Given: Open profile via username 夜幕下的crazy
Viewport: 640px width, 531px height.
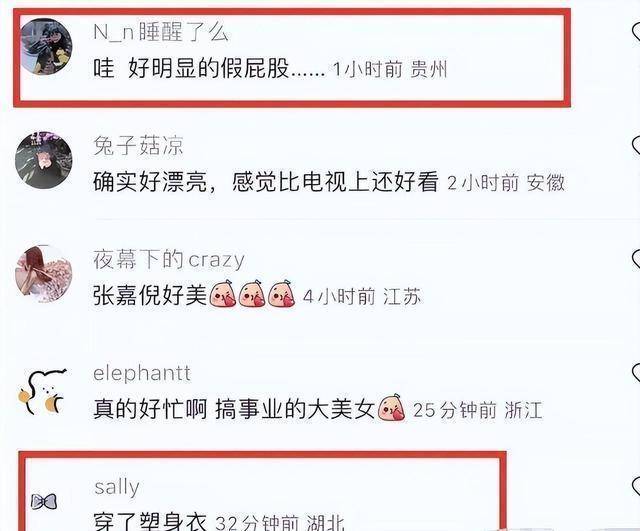Looking at the screenshot, I should (x=169, y=260).
